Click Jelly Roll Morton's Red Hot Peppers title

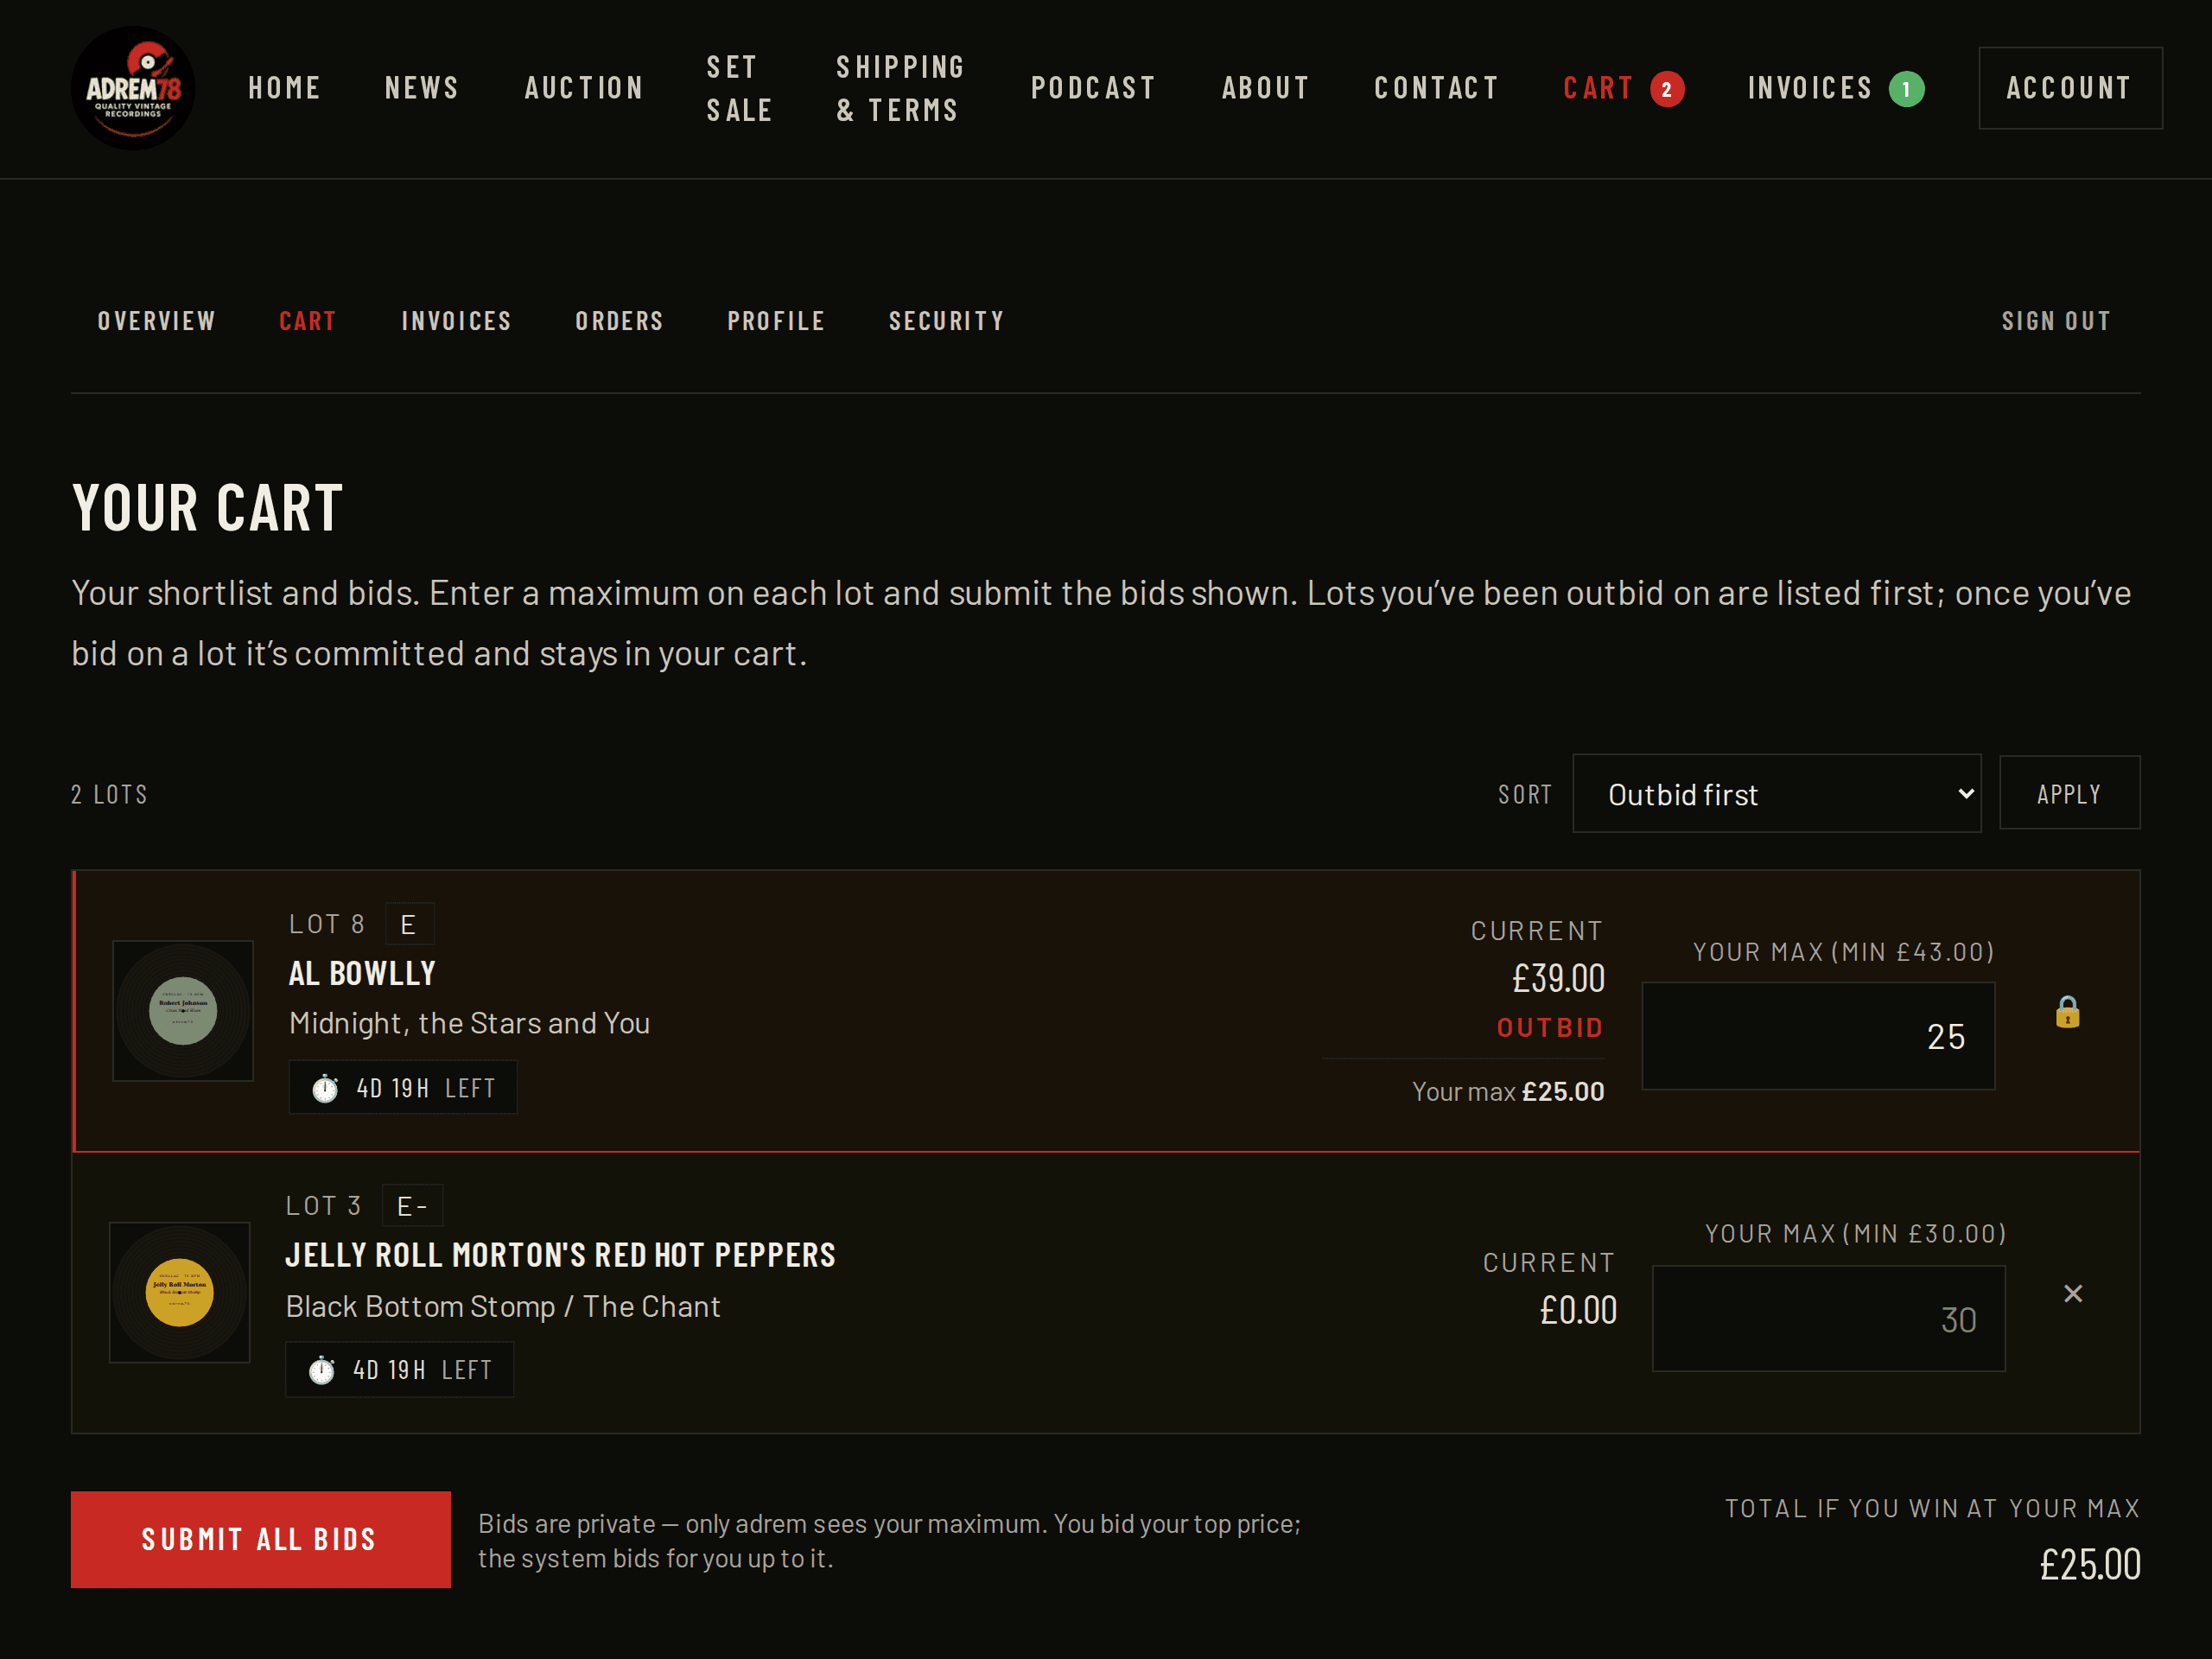click(560, 1255)
